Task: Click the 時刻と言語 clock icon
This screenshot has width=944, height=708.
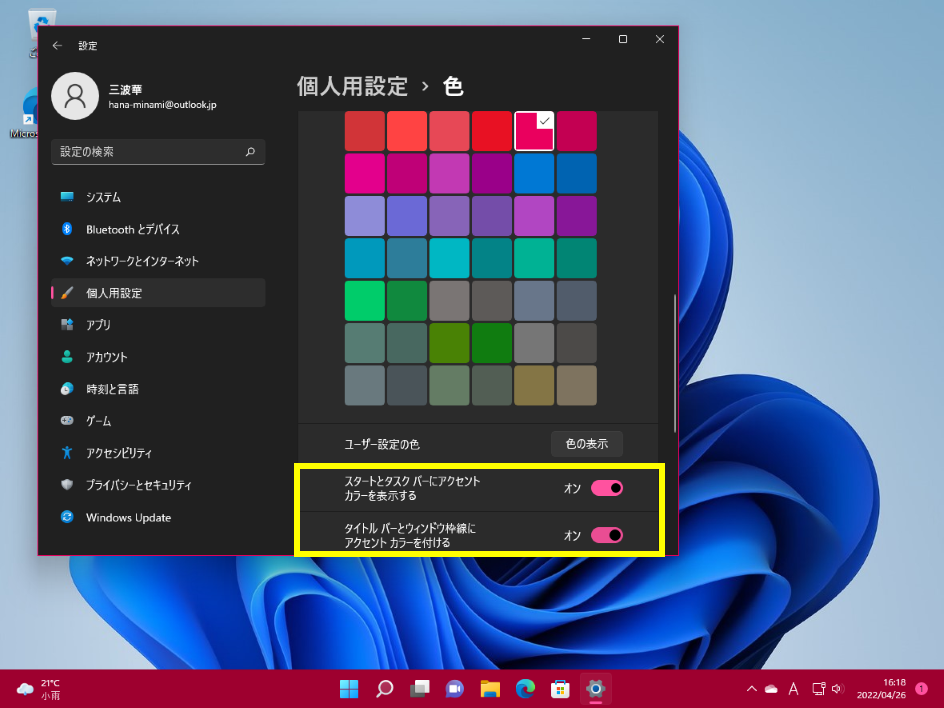Action: coord(67,389)
